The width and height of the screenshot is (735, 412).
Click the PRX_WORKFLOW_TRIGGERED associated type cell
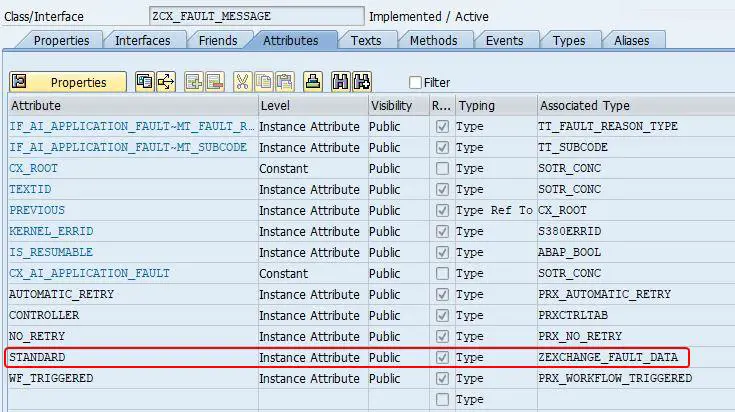point(636,378)
